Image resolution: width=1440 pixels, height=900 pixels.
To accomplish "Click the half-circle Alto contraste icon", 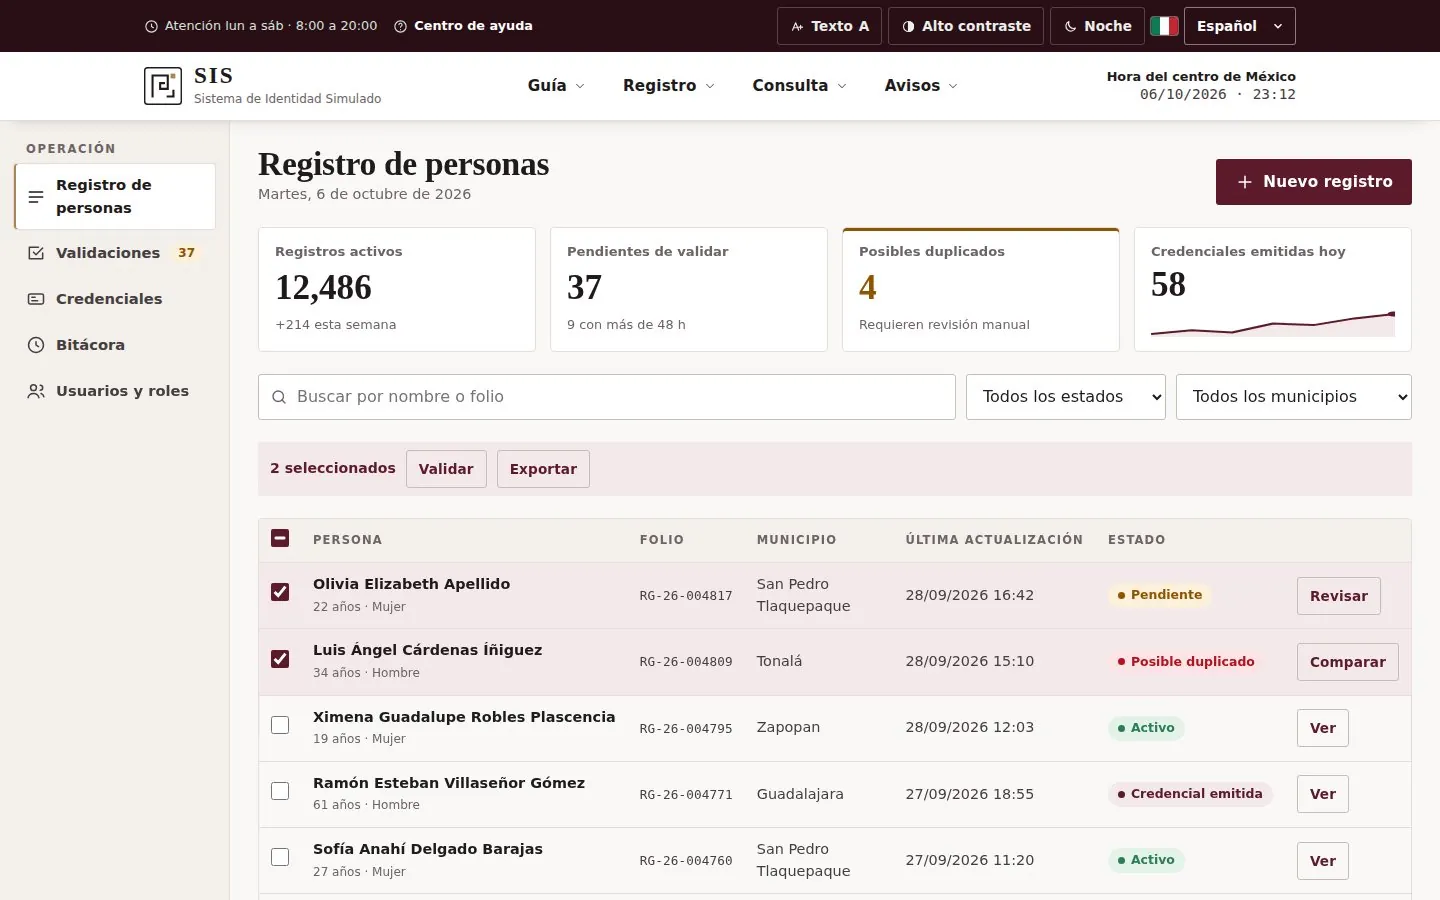I will click(908, 26).
